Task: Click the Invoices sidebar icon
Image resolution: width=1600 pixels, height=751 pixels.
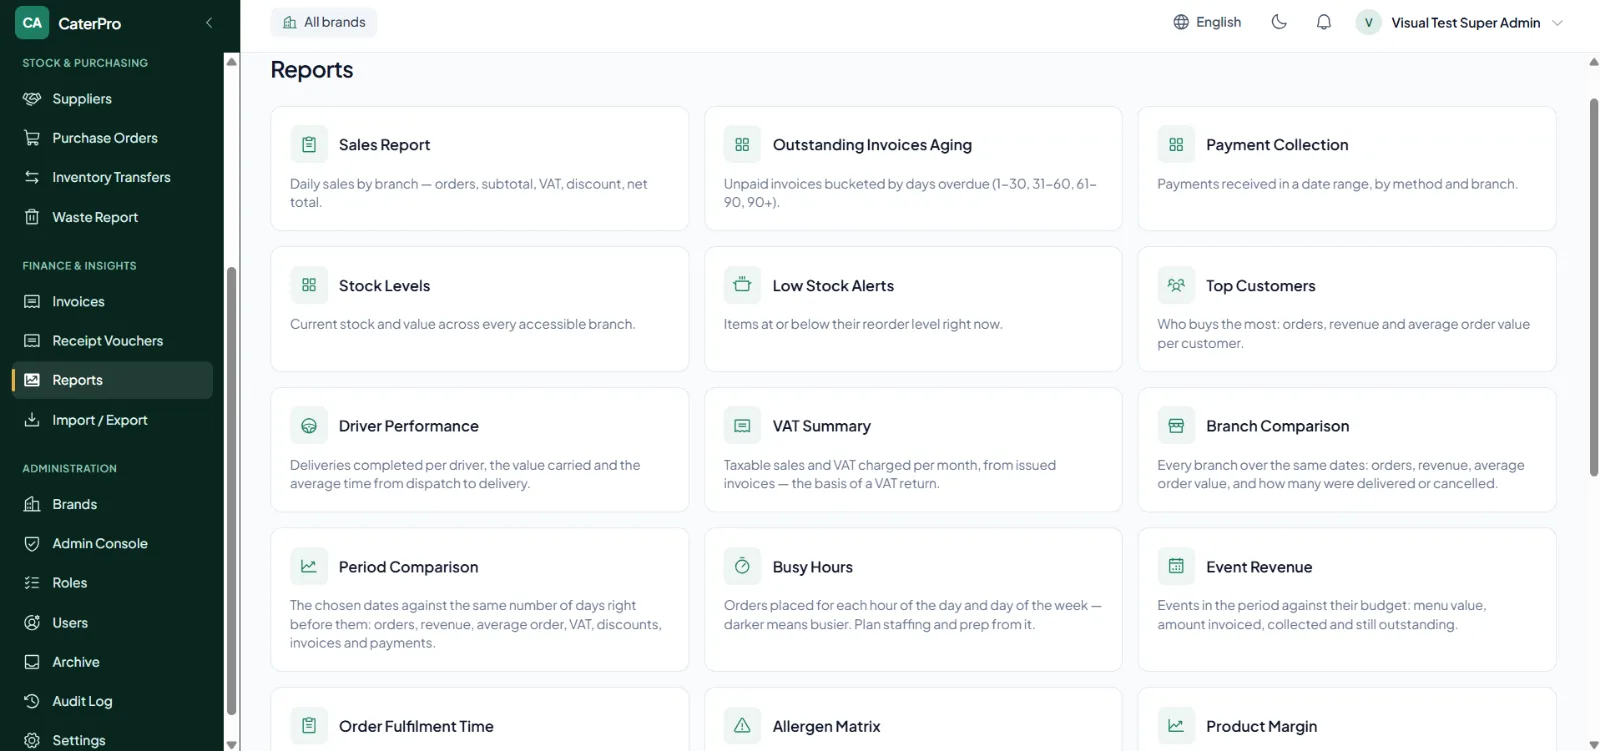Action: pyautogui.click(x=32, y=302)
